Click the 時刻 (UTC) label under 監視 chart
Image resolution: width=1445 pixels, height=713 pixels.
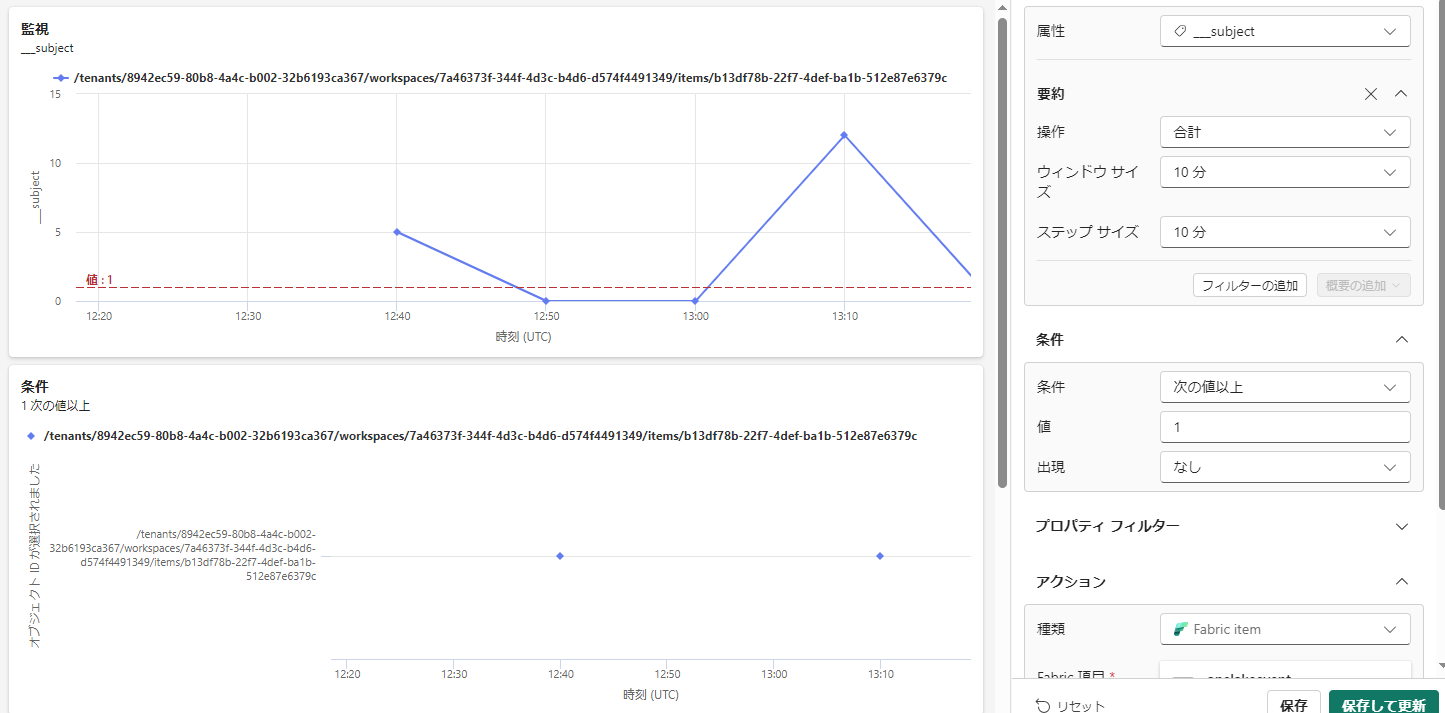(523, 337)
